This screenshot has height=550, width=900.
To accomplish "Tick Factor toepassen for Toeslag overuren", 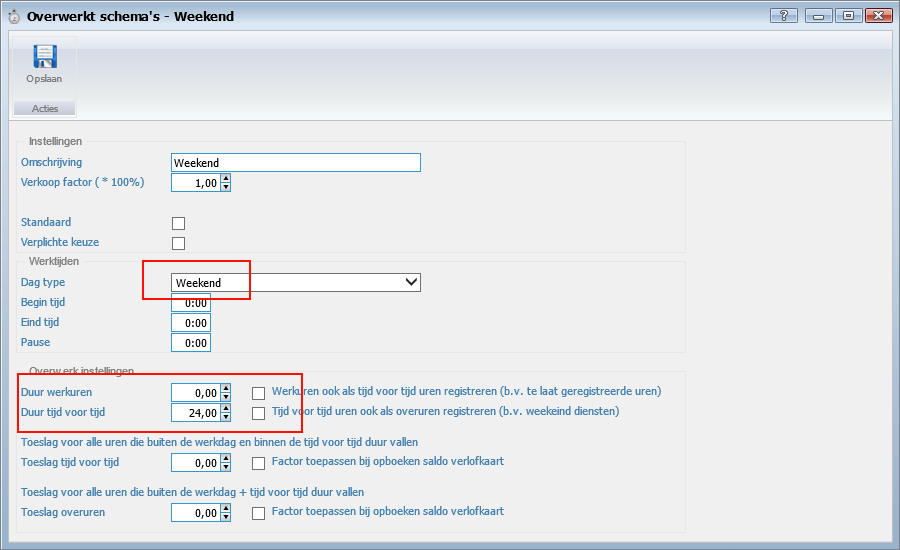I will (x=259, y=513).
